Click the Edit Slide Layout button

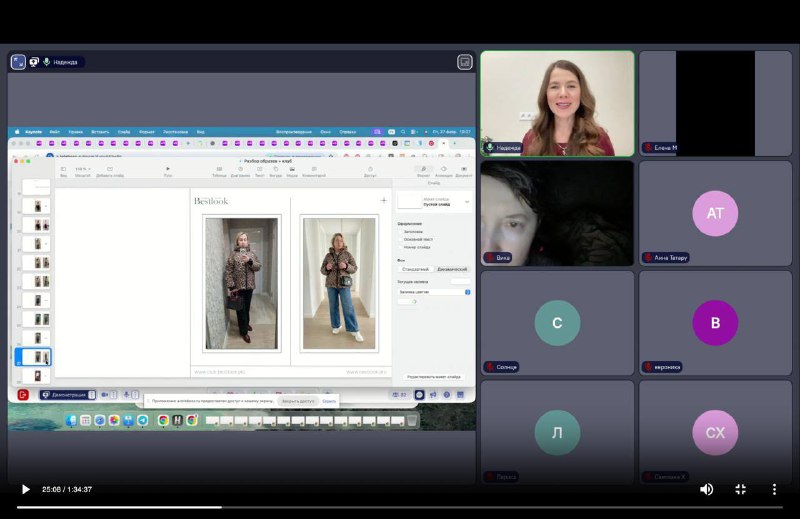pyautogui.click(x=434, y=376)
